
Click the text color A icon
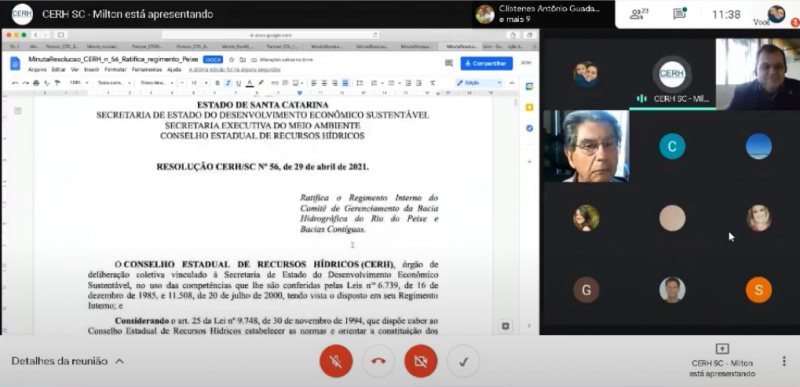point(249,83)
